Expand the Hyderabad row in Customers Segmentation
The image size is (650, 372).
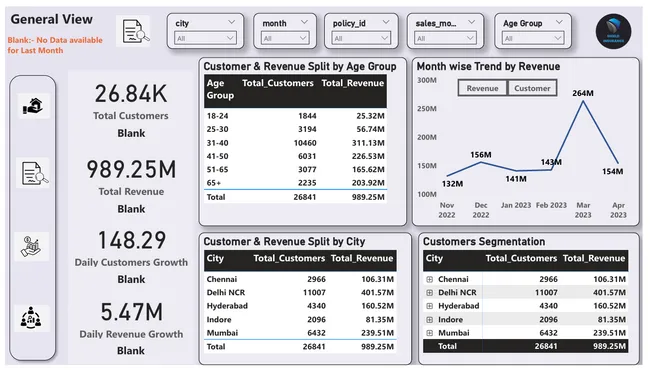point(429,306)
